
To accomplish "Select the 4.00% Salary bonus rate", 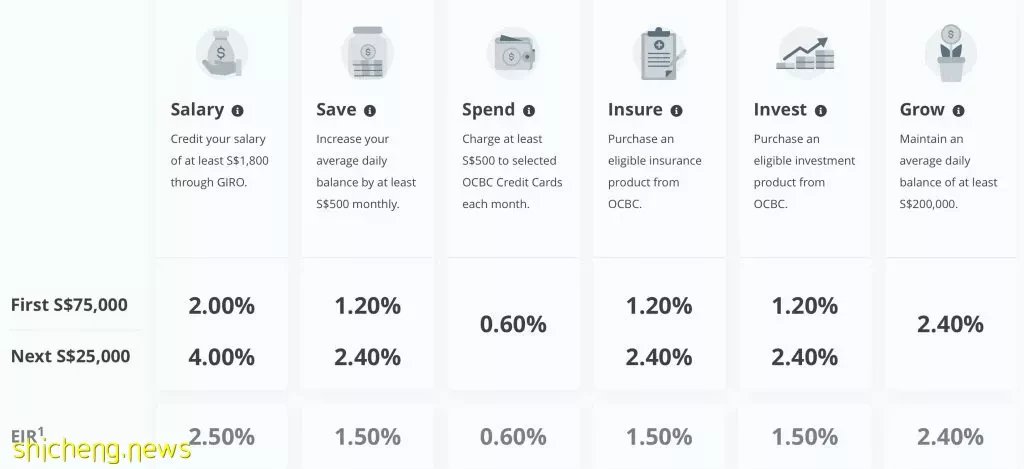I will tap(221, 357).
